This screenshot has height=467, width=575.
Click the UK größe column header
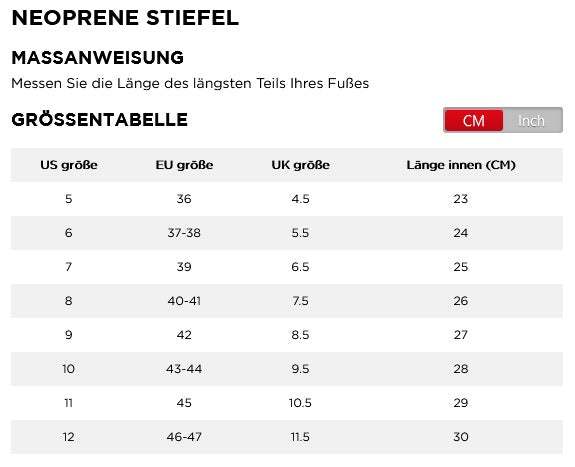301,165
